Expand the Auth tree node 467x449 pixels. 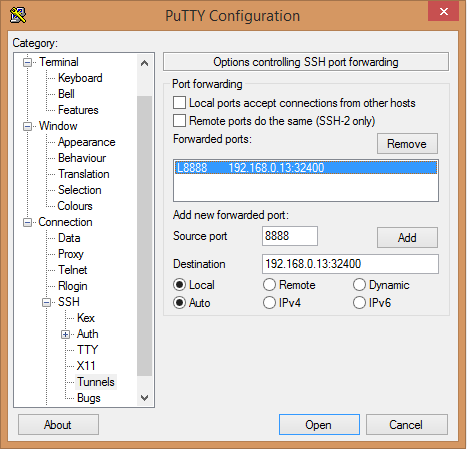(66, 334)
